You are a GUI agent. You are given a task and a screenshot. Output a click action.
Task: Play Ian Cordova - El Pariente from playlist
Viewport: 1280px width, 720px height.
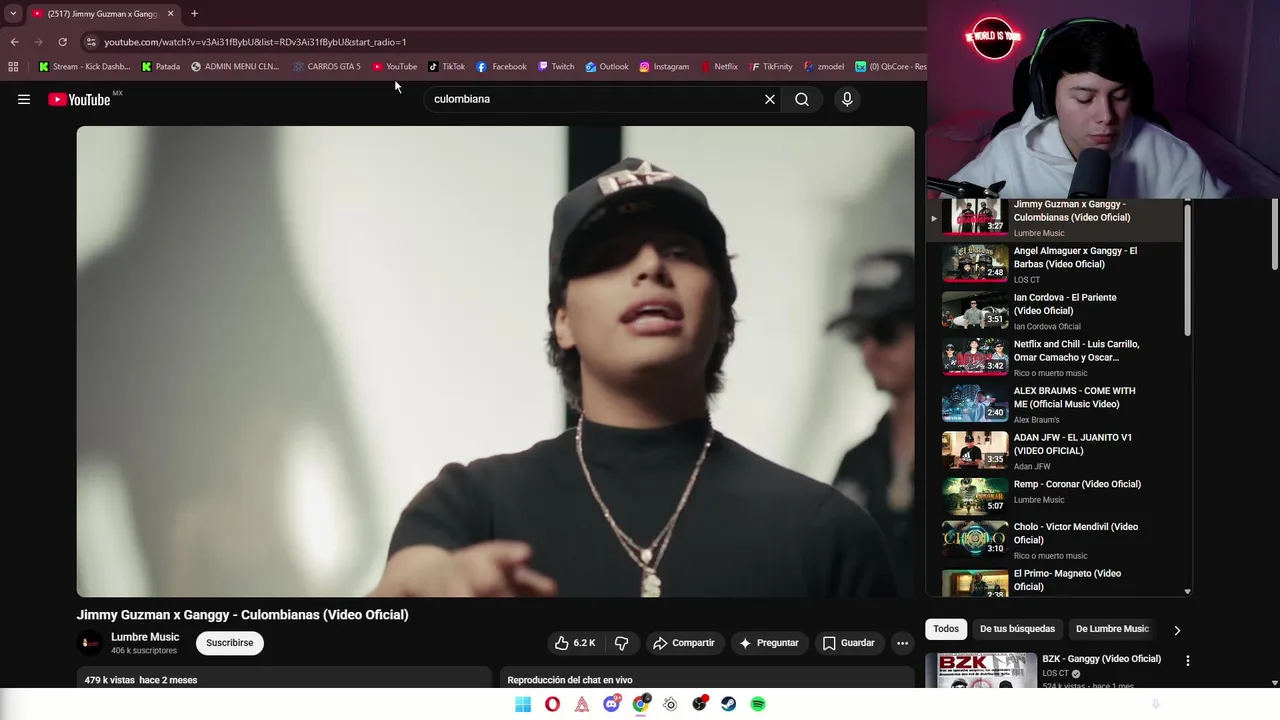1056,311
